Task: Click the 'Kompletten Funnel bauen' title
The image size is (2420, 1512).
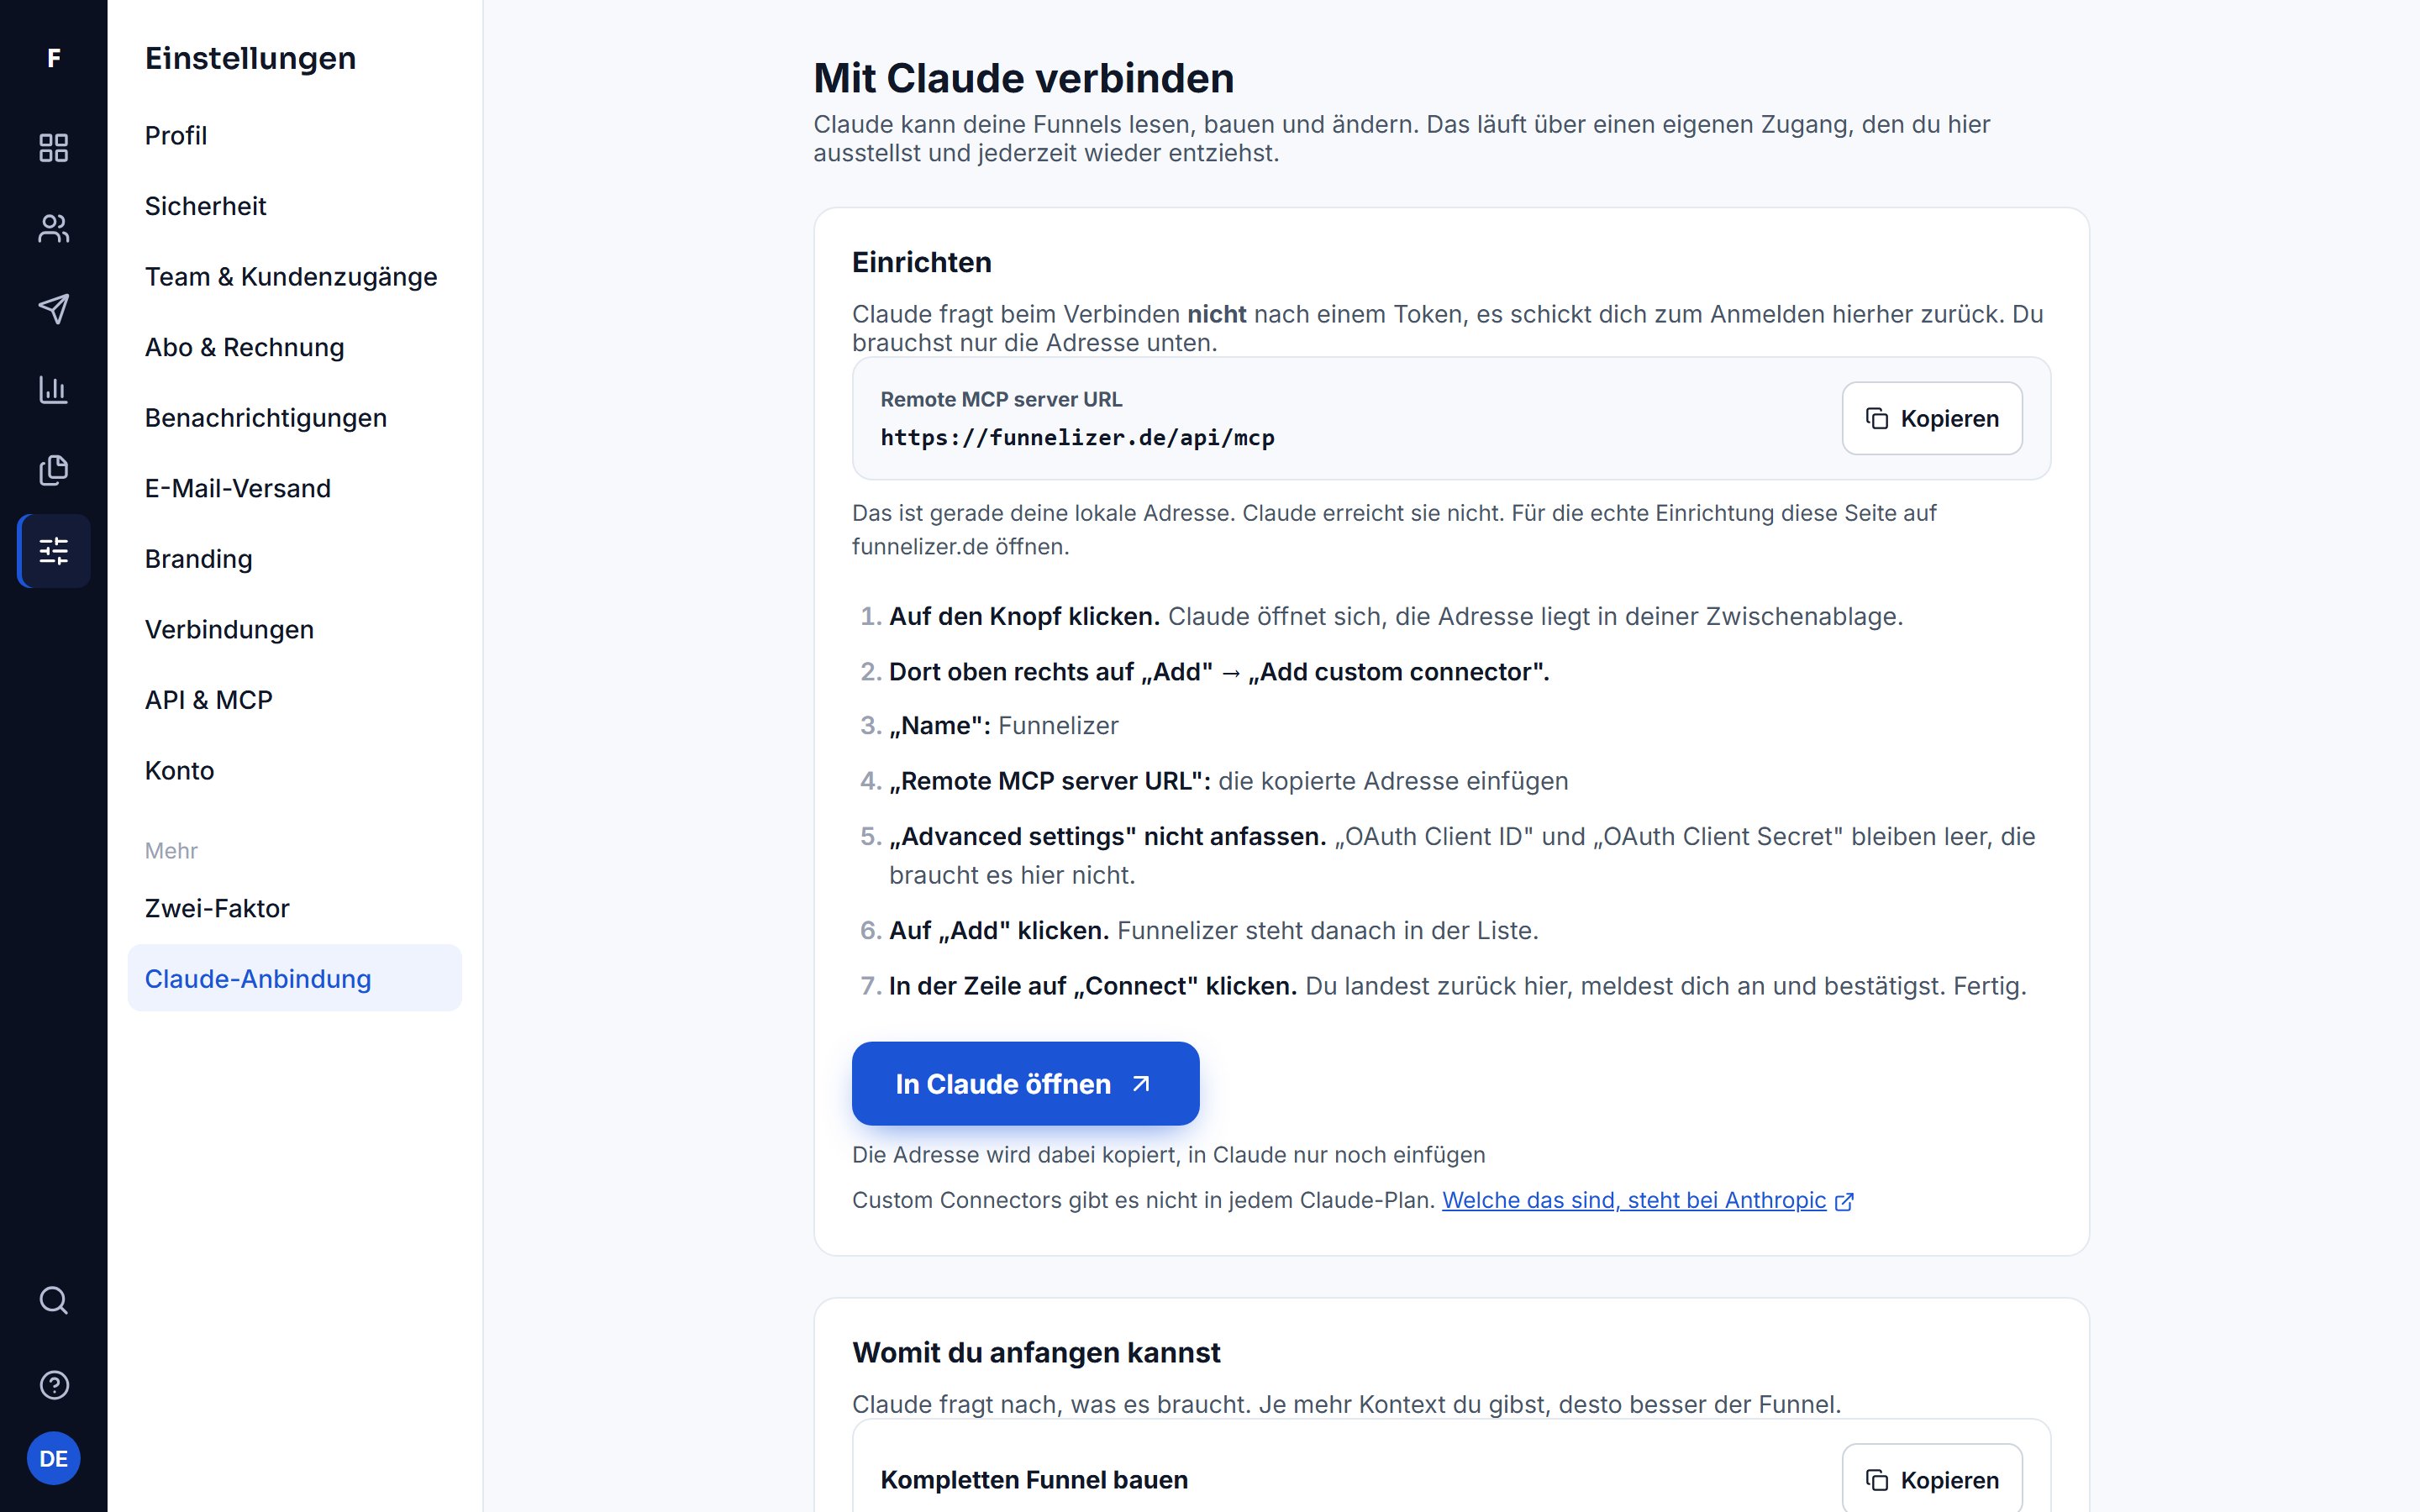Action: pyautogui.click(x=1034, y=1479)
